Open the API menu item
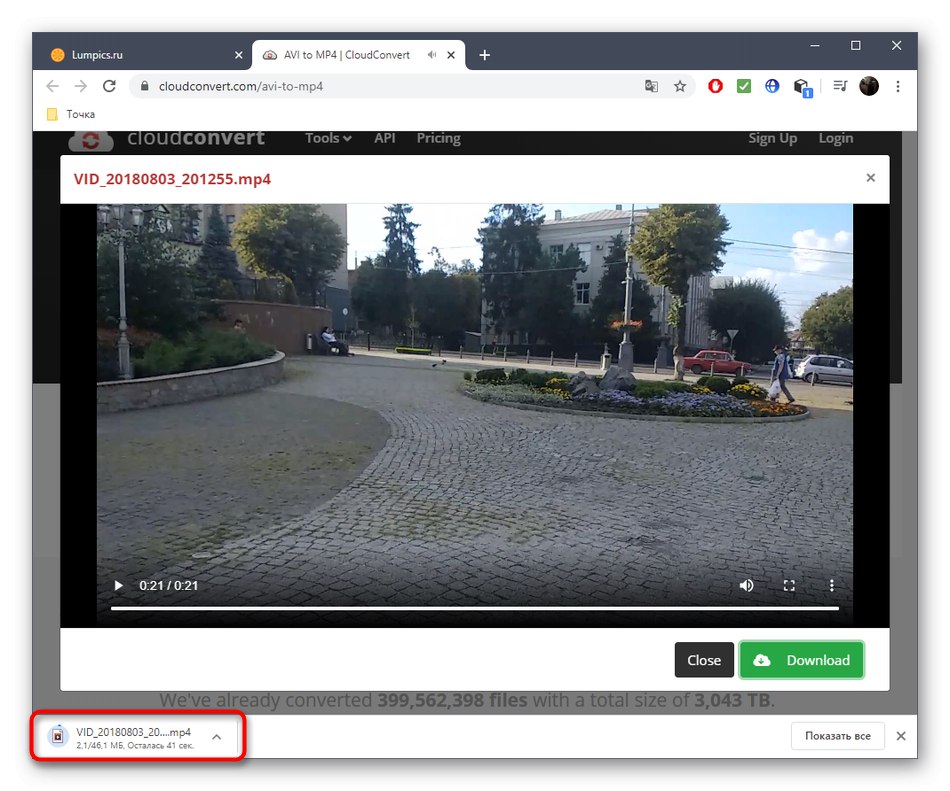This screenshot has height=791, width=950. click(384, 138)
